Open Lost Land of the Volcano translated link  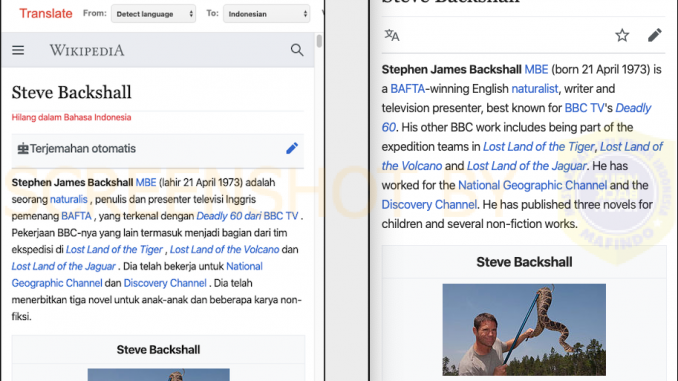point(224,250)
